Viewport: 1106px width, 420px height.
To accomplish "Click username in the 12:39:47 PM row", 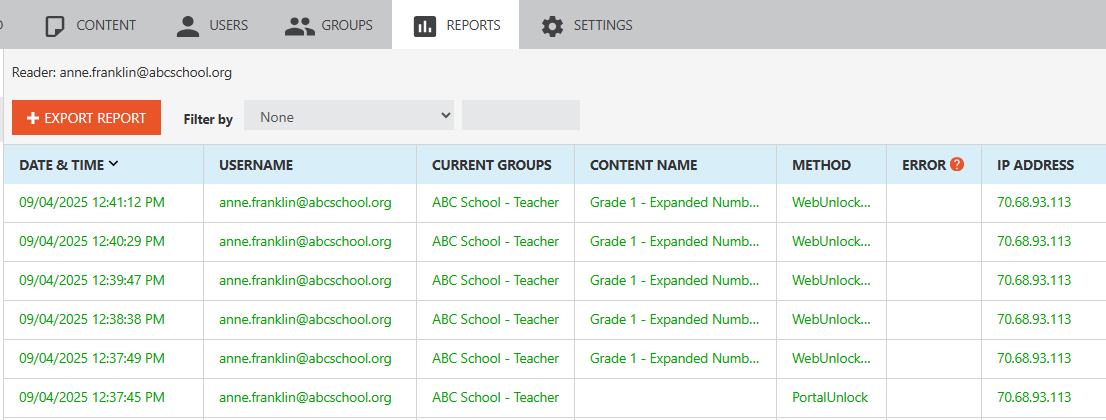I will point(305,280).
